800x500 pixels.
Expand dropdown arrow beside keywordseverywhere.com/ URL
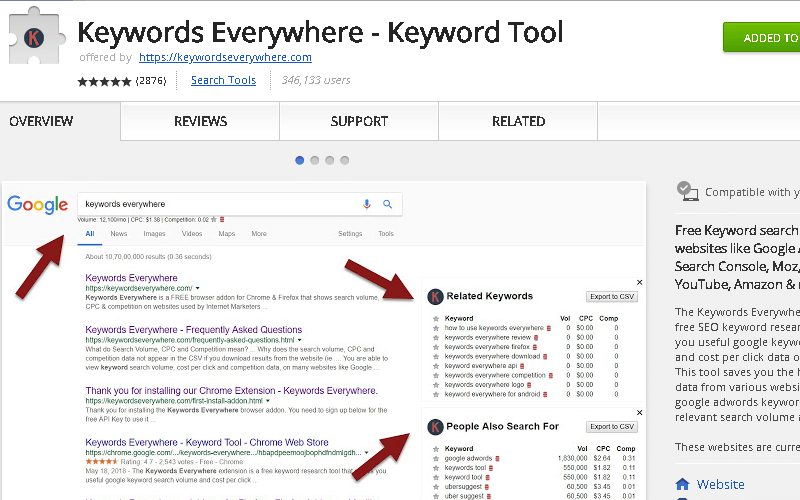coord(197,288)
